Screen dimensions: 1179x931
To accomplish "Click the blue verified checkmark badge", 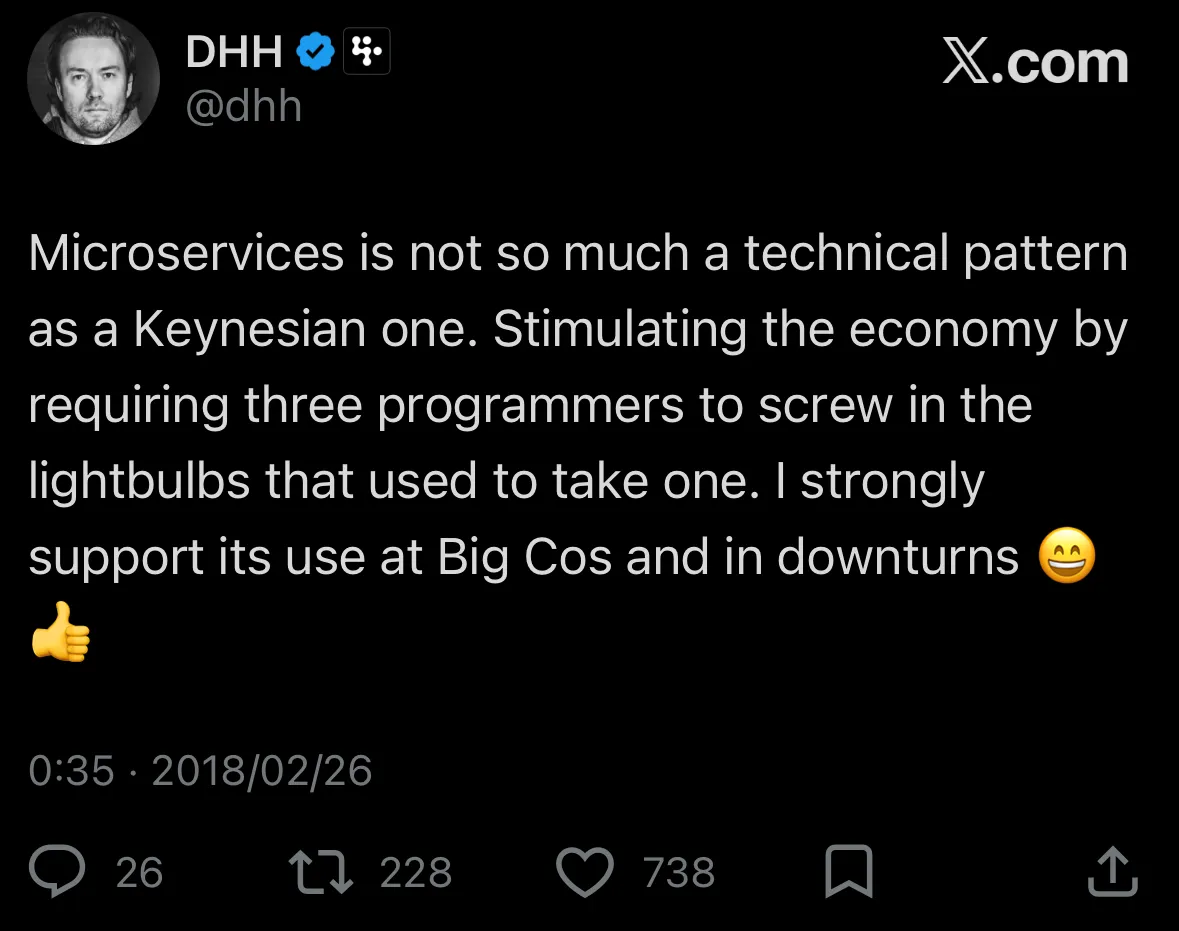I will click(315, 50).
